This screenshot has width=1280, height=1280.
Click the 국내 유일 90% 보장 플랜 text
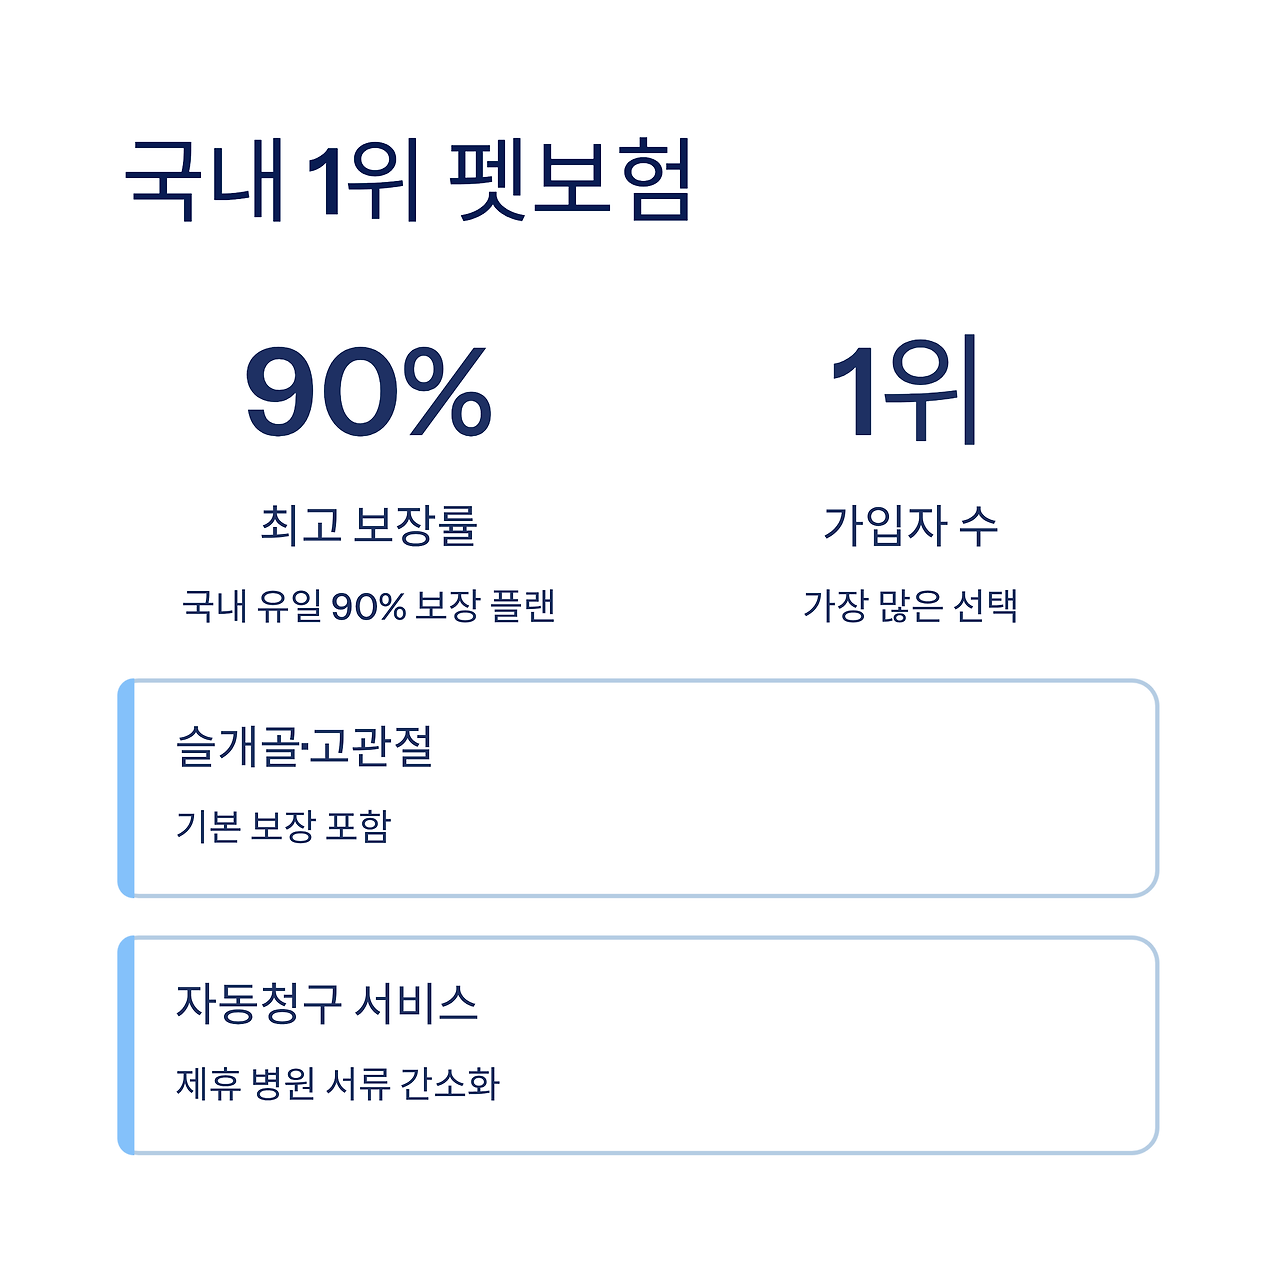click(x=368, y=606)
